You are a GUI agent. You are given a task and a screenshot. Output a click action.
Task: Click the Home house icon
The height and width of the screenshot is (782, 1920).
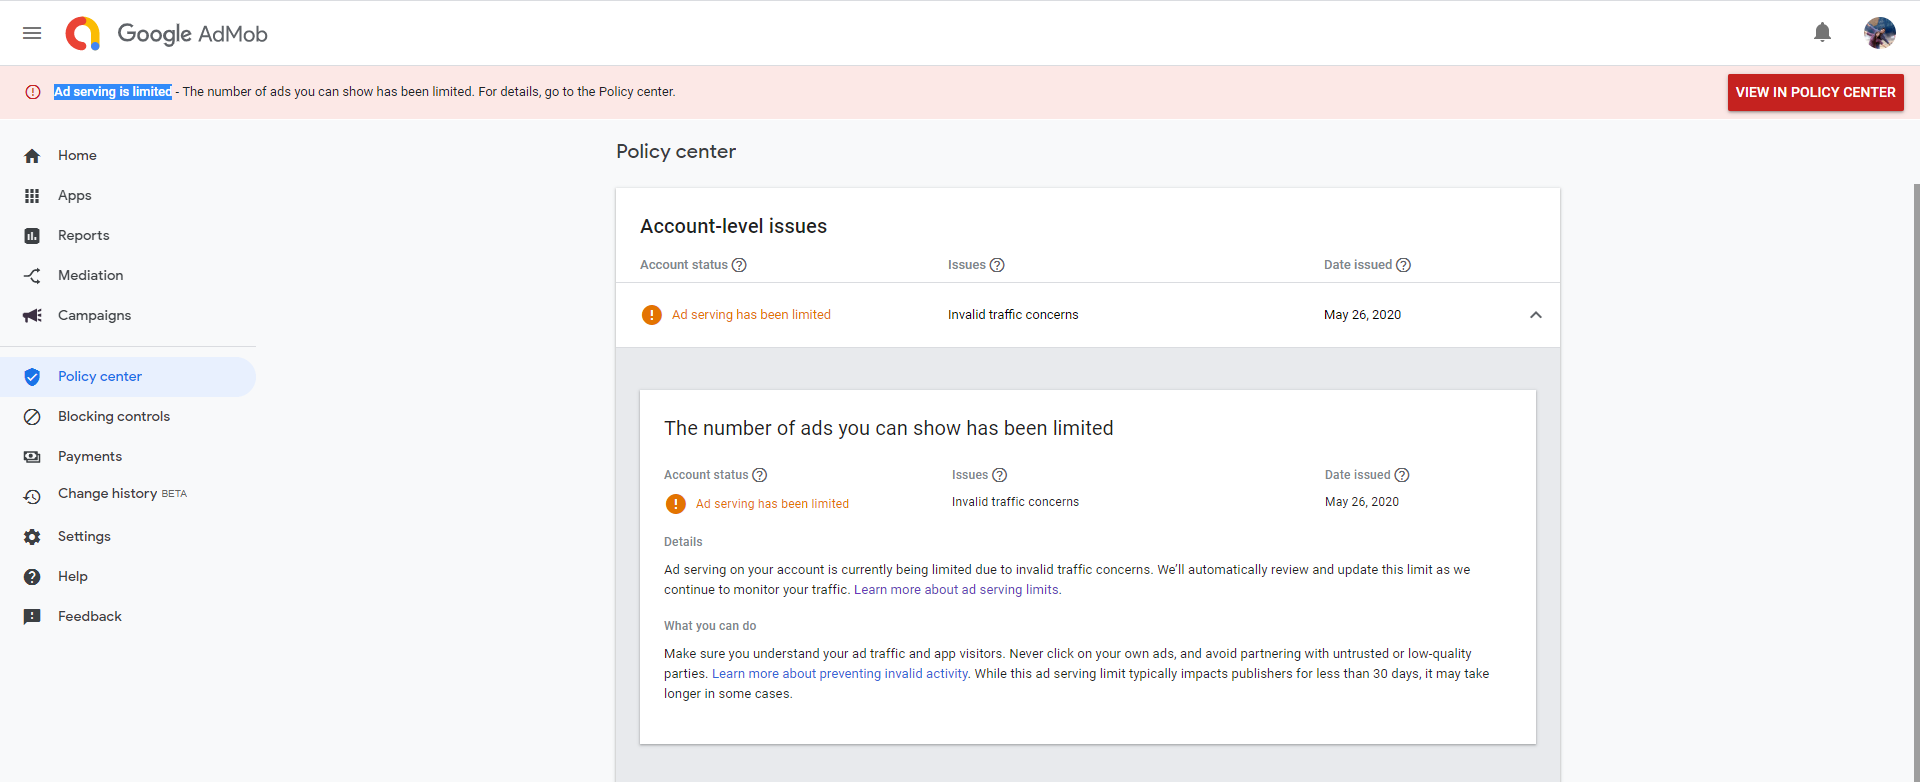point(32,156)
